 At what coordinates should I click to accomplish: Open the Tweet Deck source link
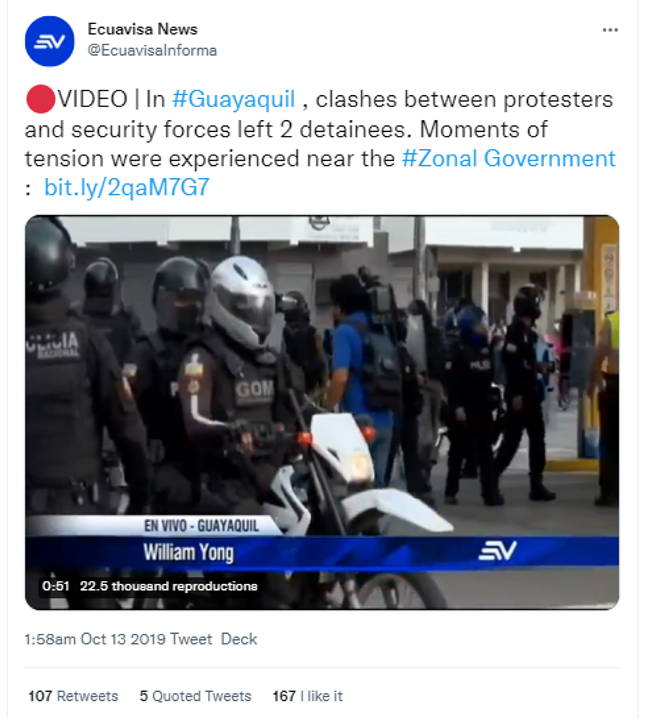213,639
